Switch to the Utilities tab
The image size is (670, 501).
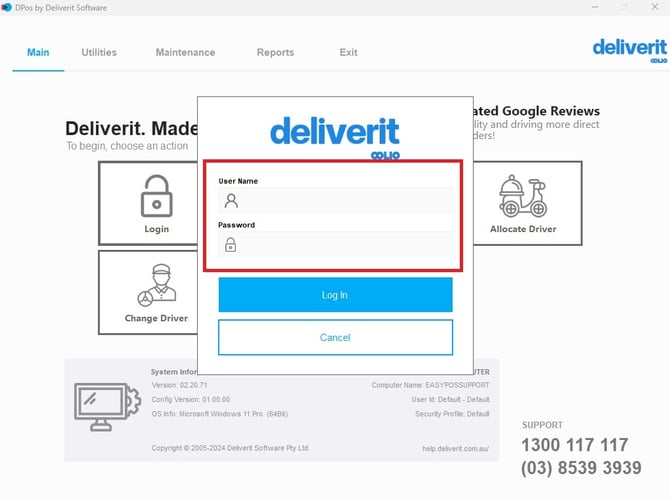[x=99, y=52]
